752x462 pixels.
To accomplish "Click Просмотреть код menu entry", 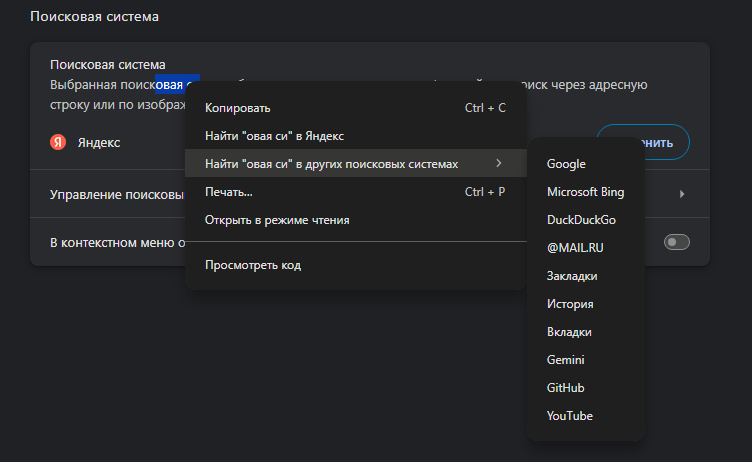I will 252,265.
